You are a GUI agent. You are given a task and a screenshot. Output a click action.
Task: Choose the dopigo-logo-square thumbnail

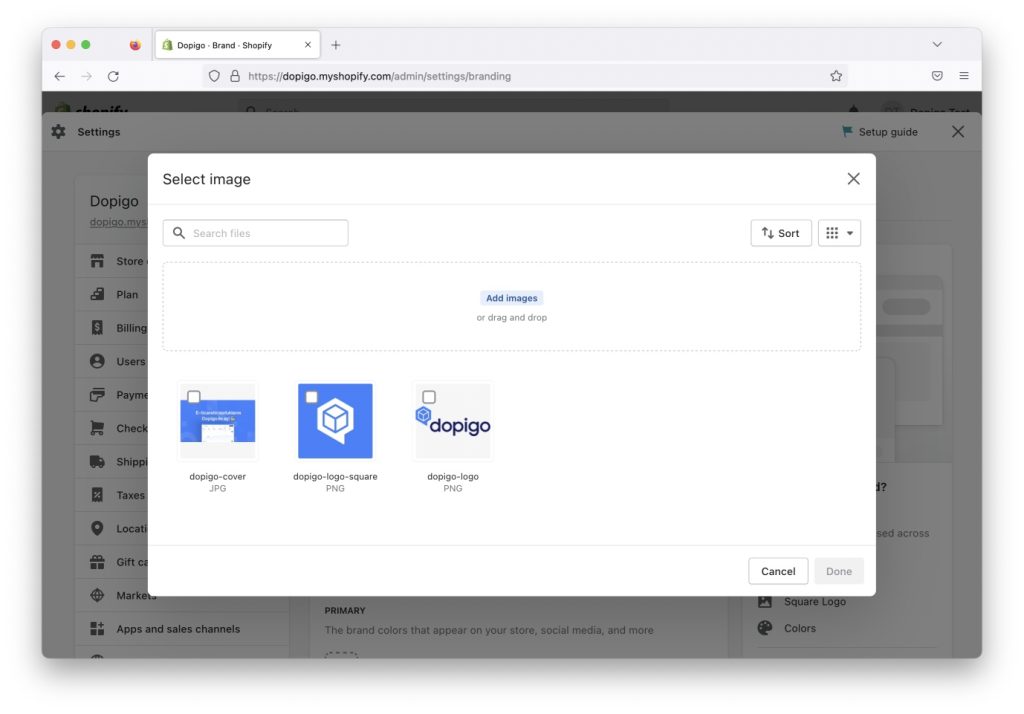[335, 421]
